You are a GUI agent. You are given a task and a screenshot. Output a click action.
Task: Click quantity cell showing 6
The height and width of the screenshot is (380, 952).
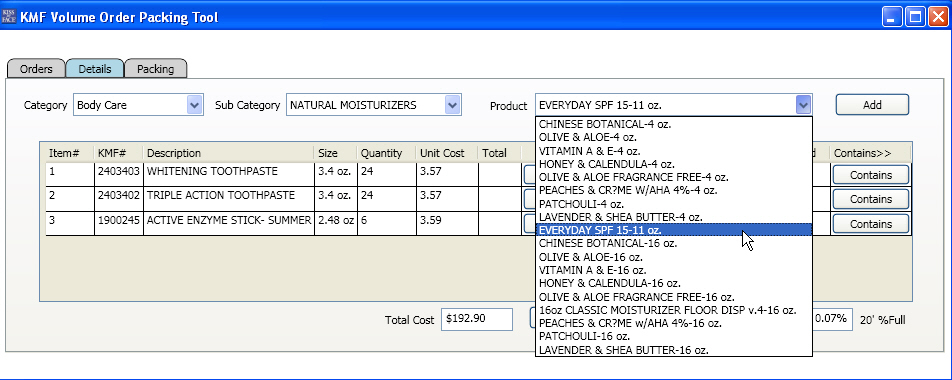point(387,223)
